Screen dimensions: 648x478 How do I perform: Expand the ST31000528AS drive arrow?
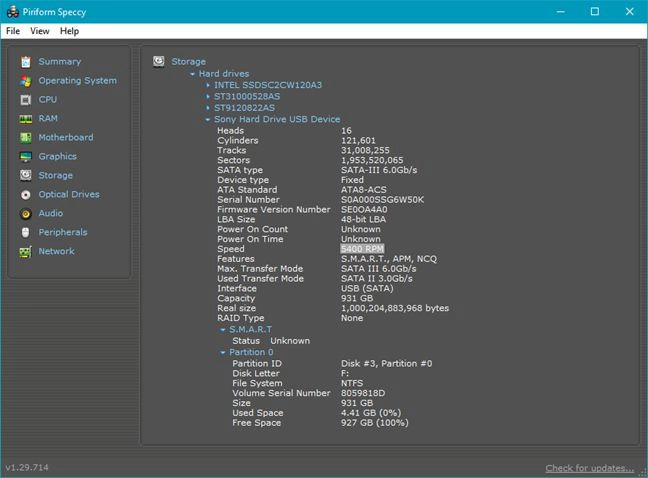tap(208, 97)
